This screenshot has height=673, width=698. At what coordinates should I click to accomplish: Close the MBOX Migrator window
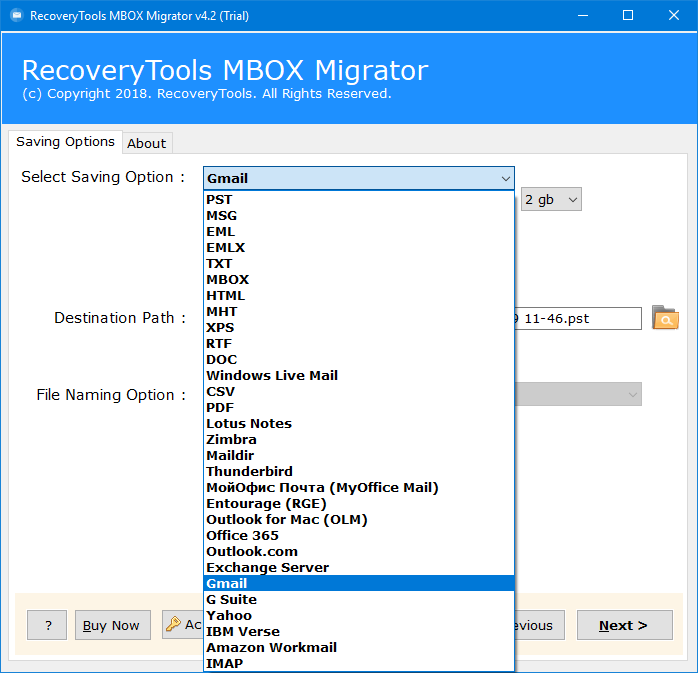pyautogui.click(x=674, y=16)
